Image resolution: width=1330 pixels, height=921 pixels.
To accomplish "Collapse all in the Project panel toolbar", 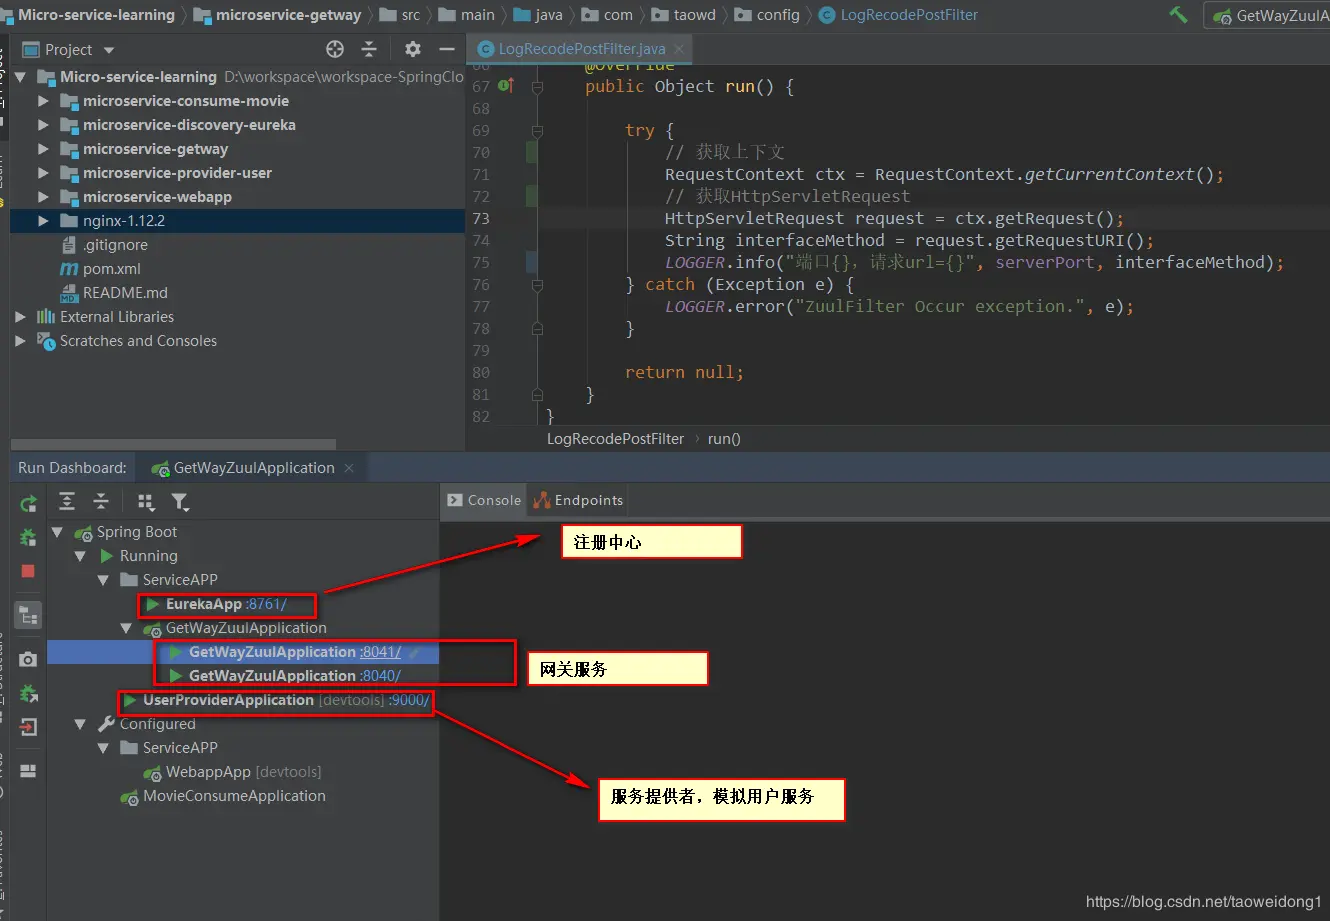I will coord(369,49).
